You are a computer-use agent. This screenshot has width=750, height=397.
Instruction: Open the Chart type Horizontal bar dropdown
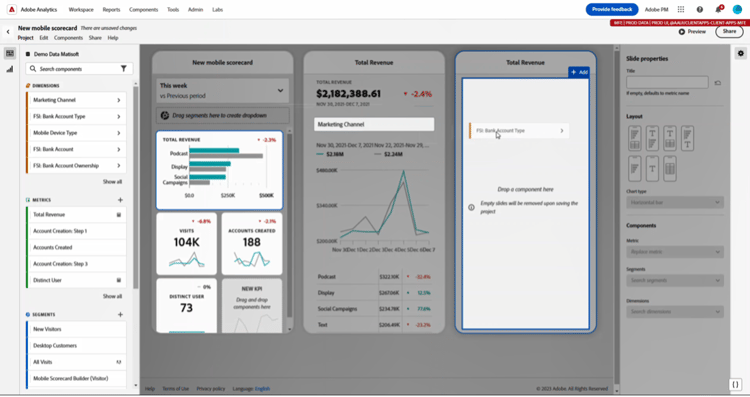(674, 202)
